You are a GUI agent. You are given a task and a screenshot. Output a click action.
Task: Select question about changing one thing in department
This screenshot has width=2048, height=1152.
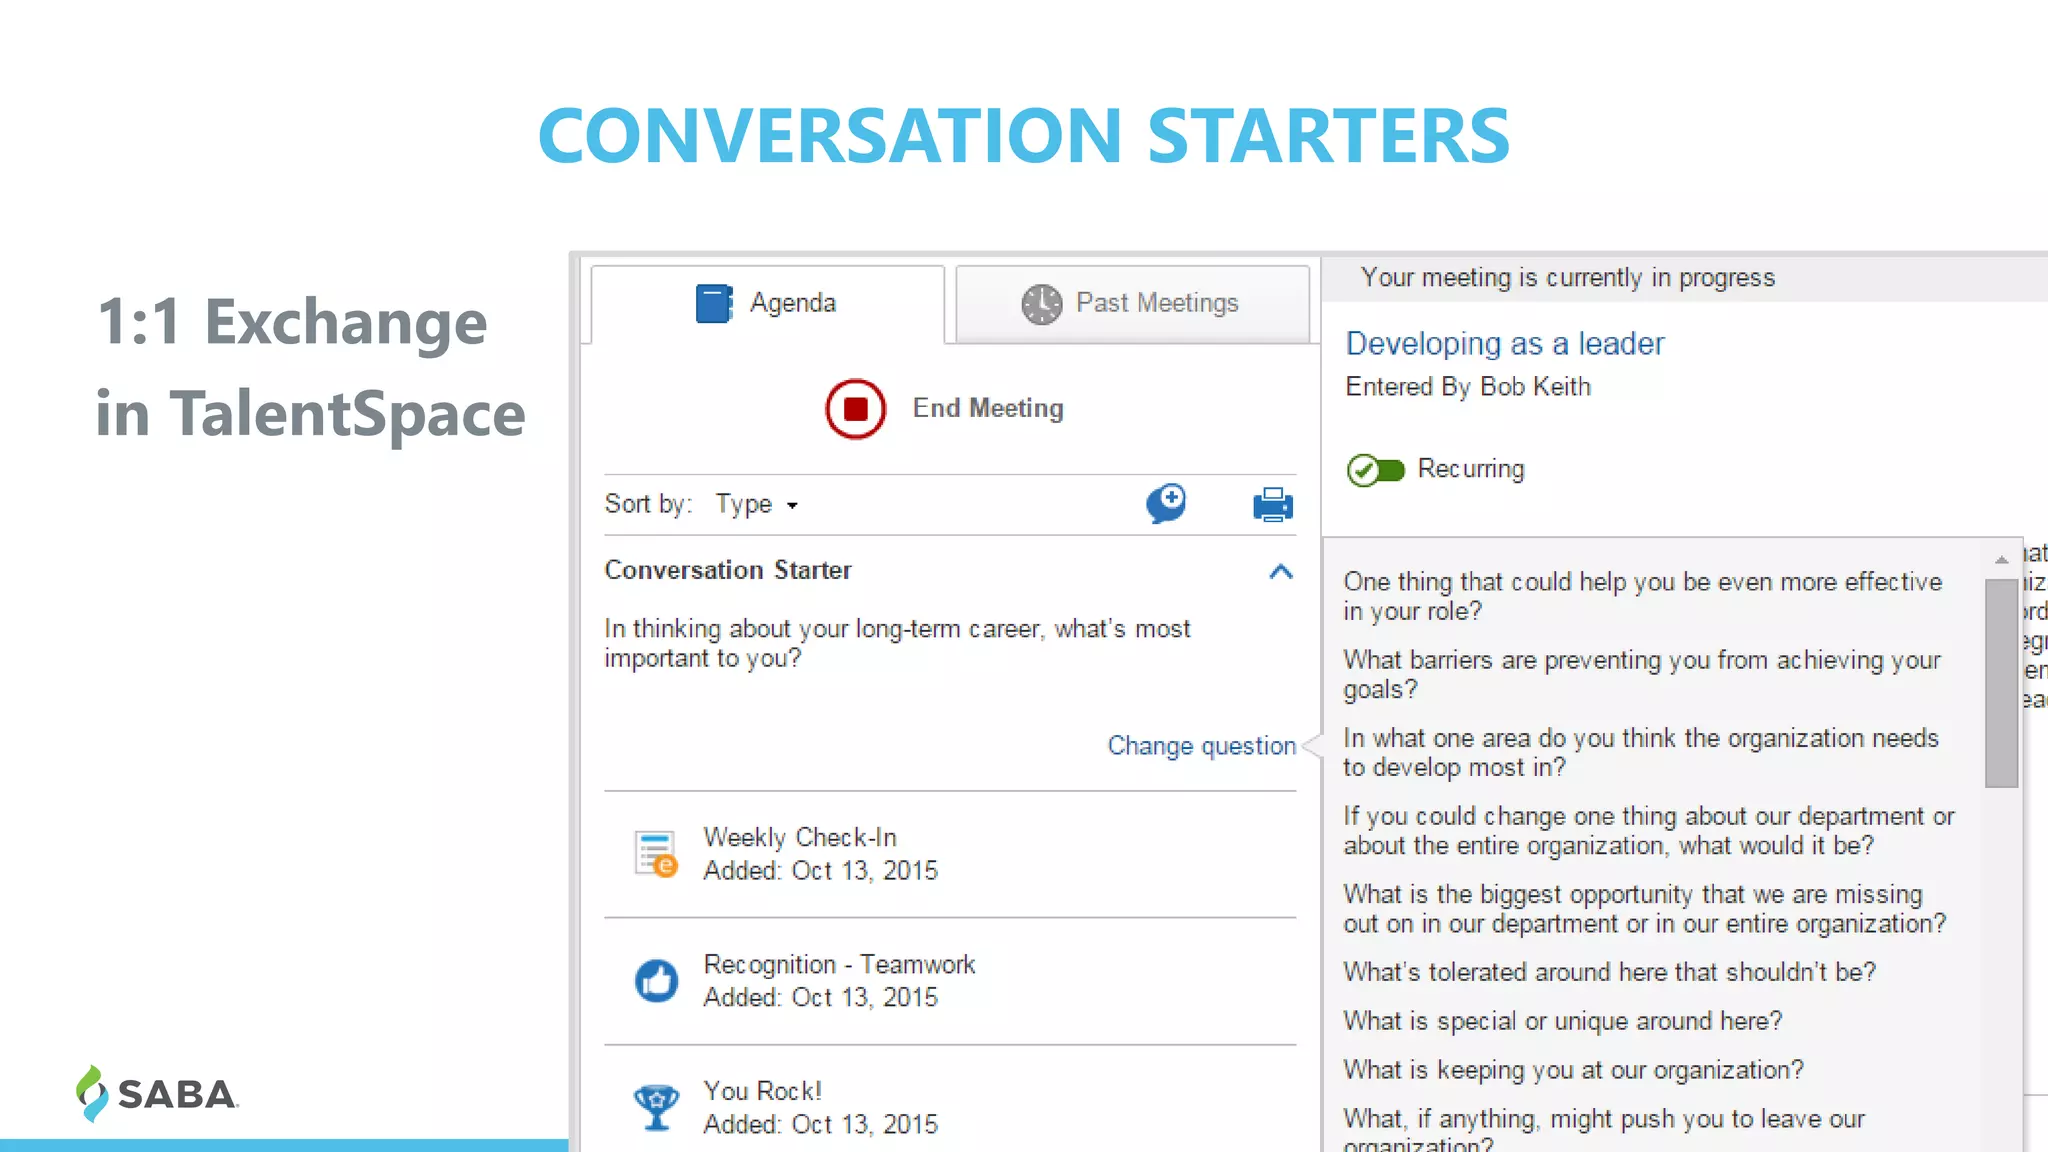coord(1648,830)
